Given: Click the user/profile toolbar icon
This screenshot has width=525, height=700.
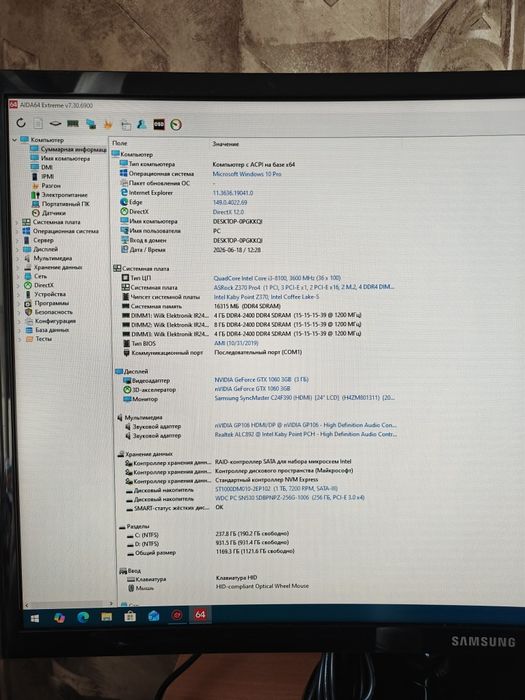Looking at the screenshot, I should (x=142, y=124).
